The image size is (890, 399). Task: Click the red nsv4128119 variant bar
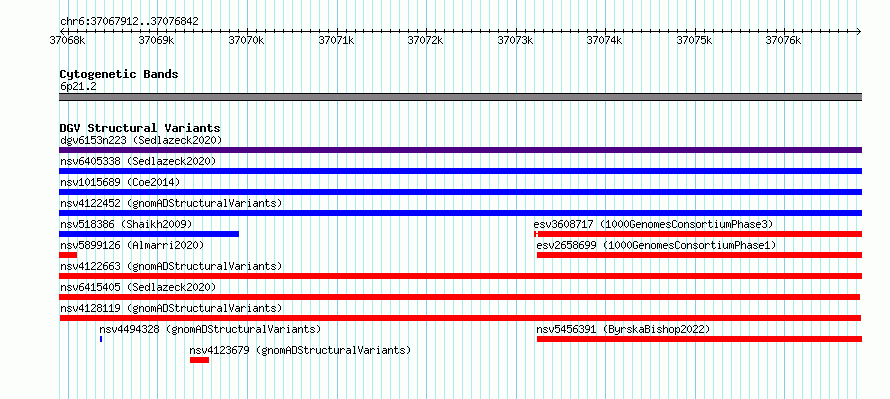click(460, 318)
